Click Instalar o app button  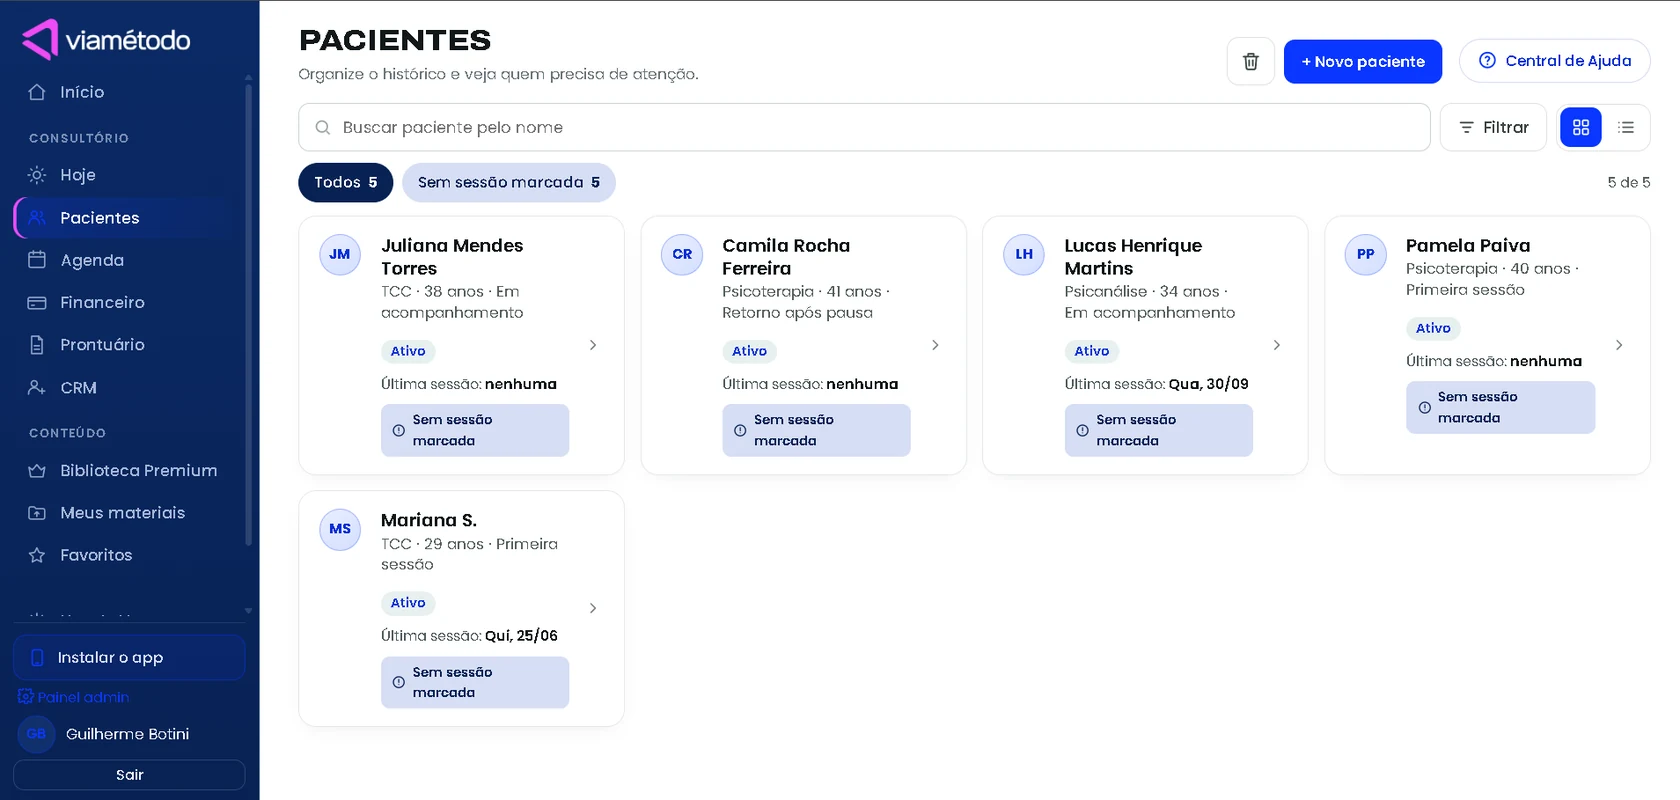pyautogui.click(x=129, y=657)
